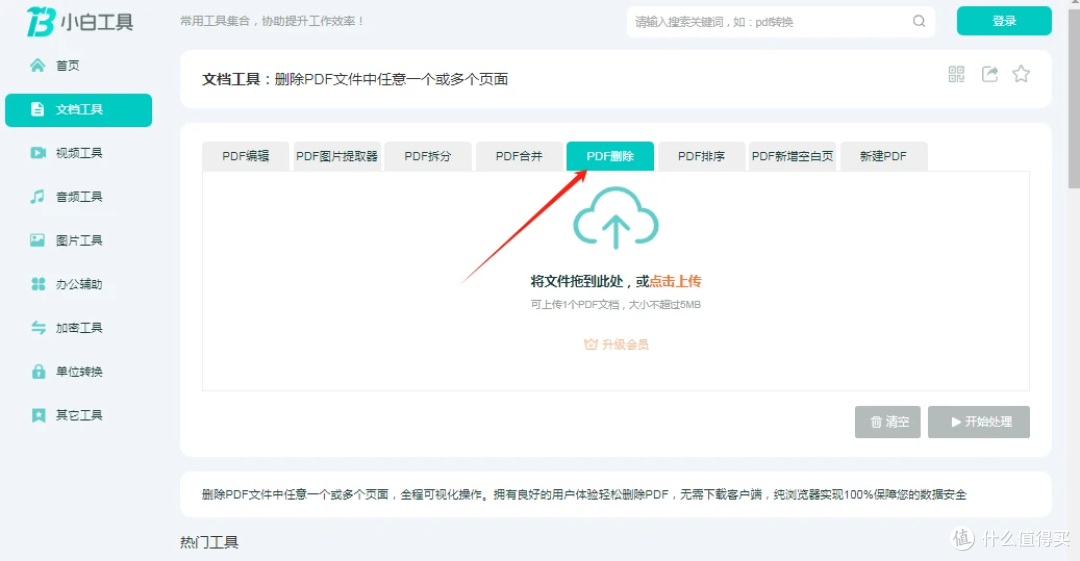Screen dimensions: 1080x561
Task: Click the 热门工具 heading text
Action: pos(209,542)
